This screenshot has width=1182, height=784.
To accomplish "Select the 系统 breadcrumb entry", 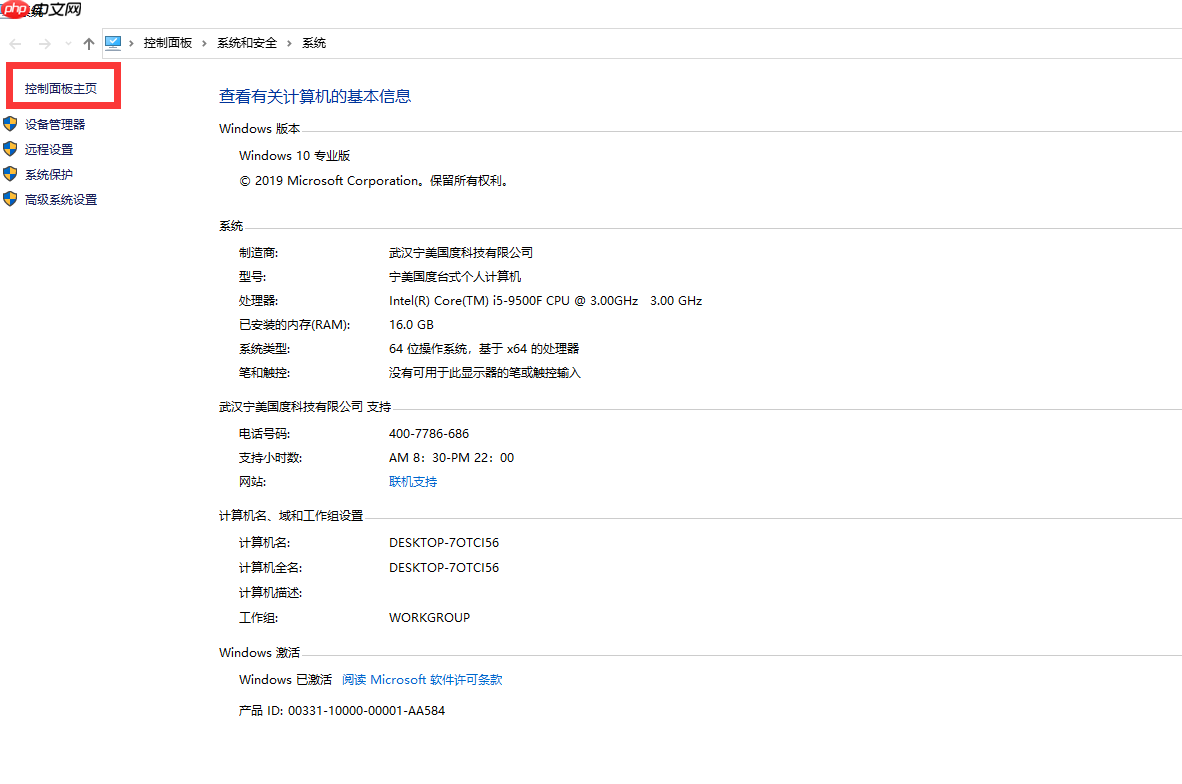I will tap(313, 43).
